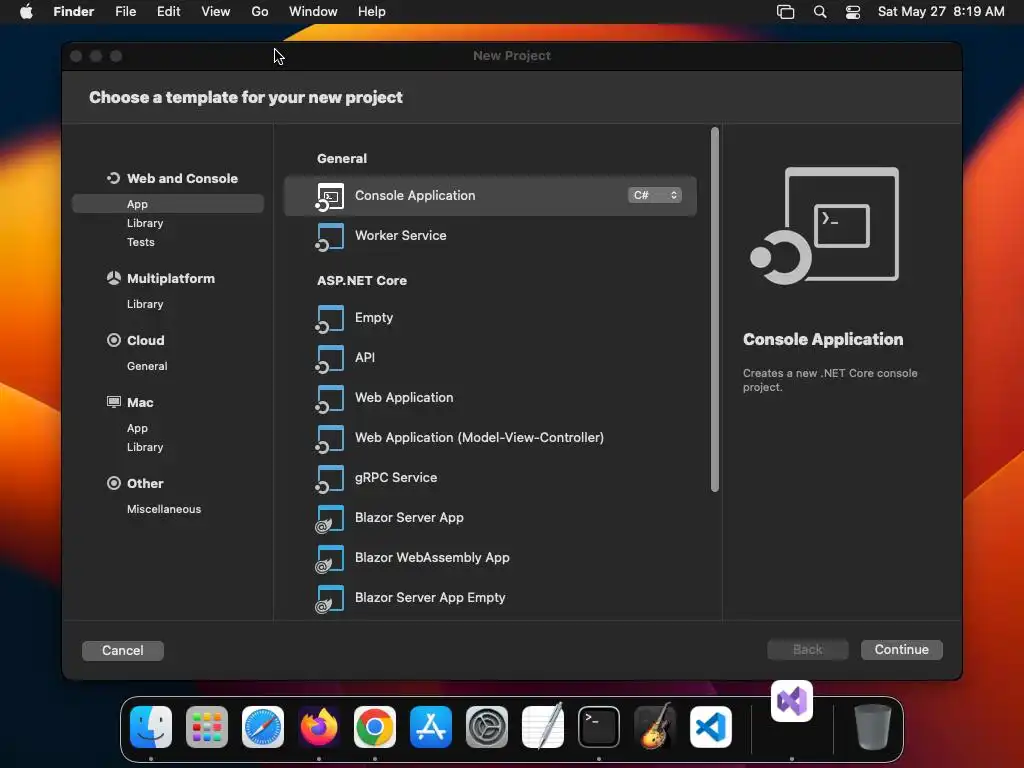Click the Cloud category icon
This screenshot has width=1024, height=768.
tap(114, 340)
